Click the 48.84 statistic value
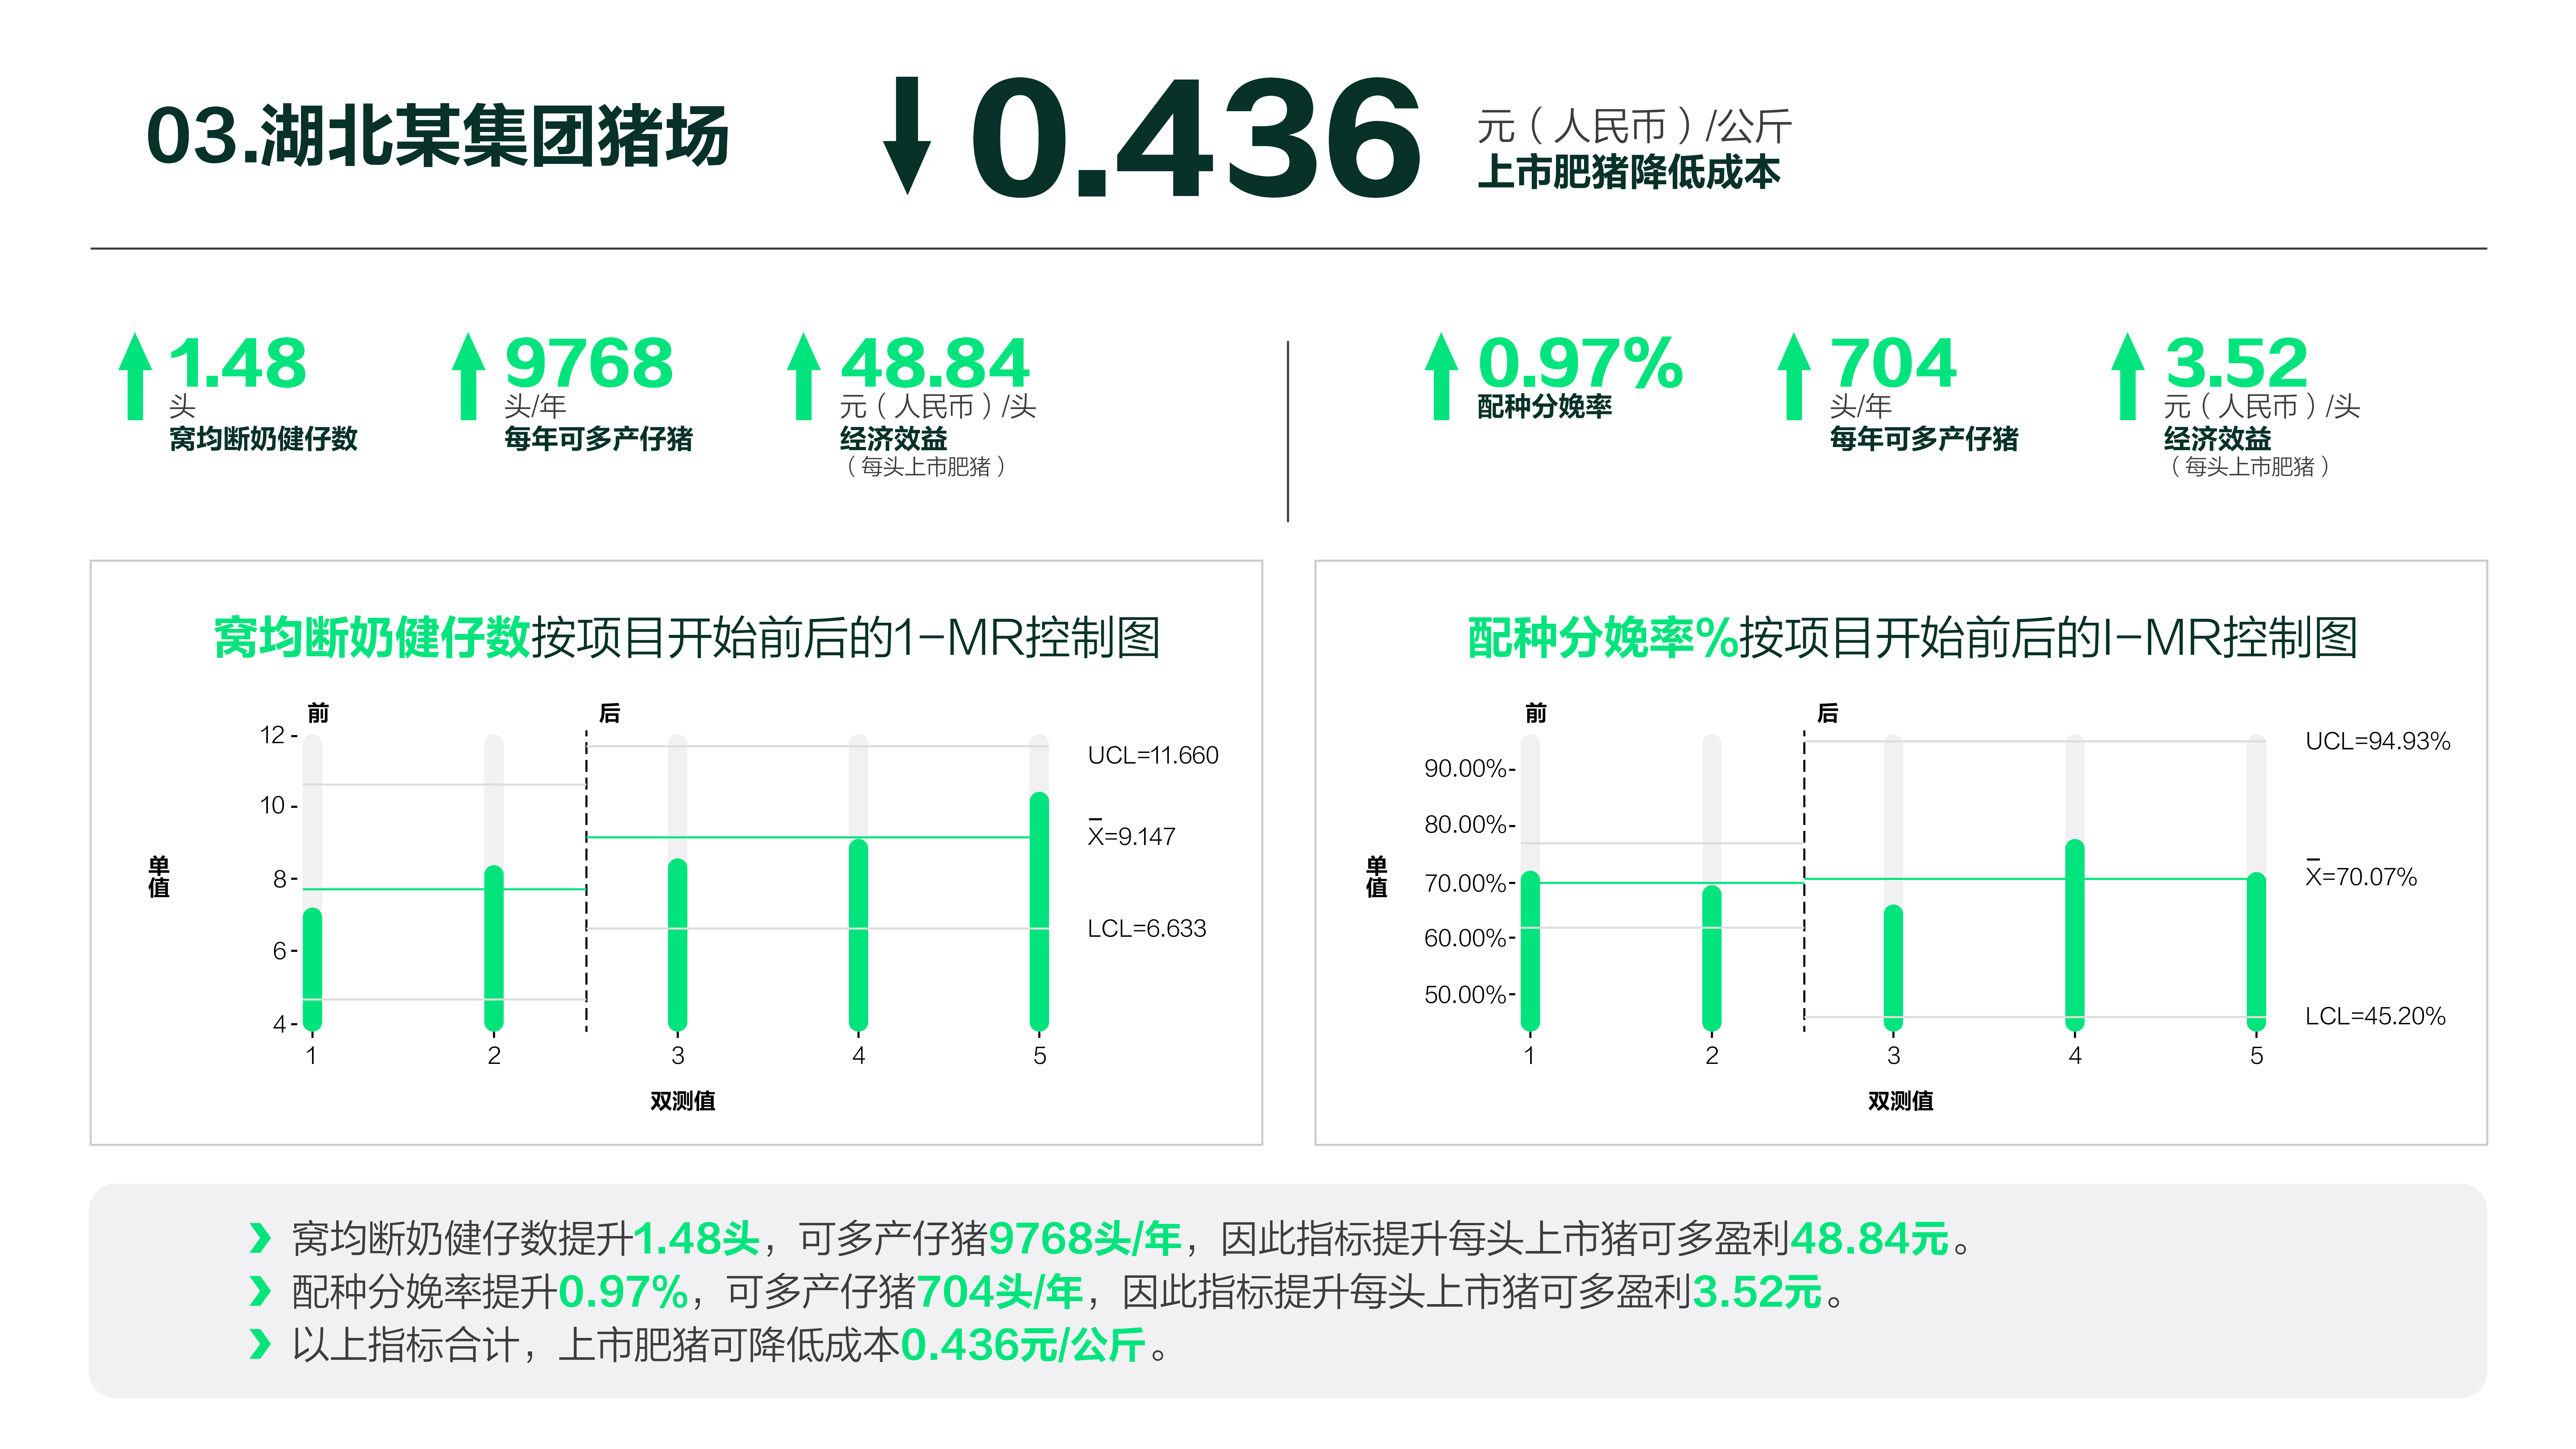This screenshot has width=2576, height=1449. click(935, 363)
